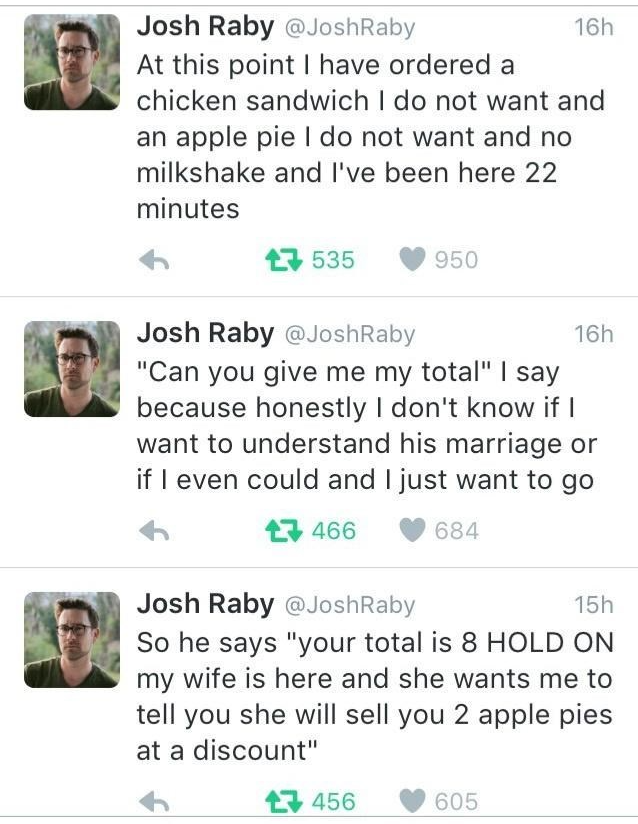Reply to the "Can you give me my total" tweet
638x824 pixels.
pyautogui.click(x=154, y=530)
